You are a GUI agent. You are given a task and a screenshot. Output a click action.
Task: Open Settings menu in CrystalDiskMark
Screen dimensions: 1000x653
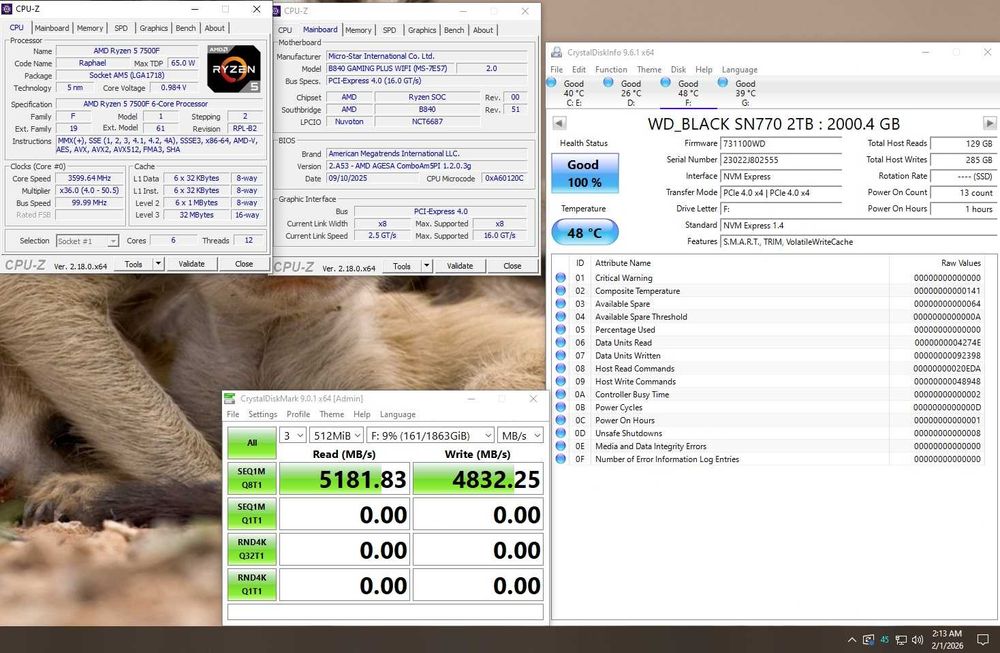[263, 415]
